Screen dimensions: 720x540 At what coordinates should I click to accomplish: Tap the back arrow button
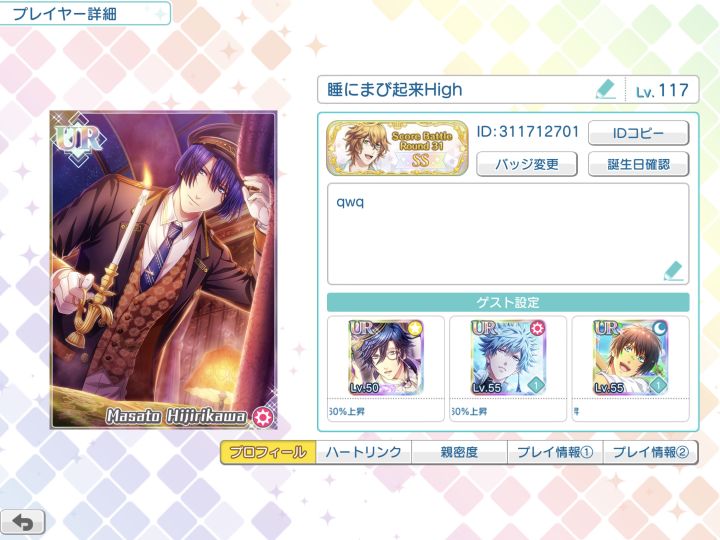pos(22,523)
